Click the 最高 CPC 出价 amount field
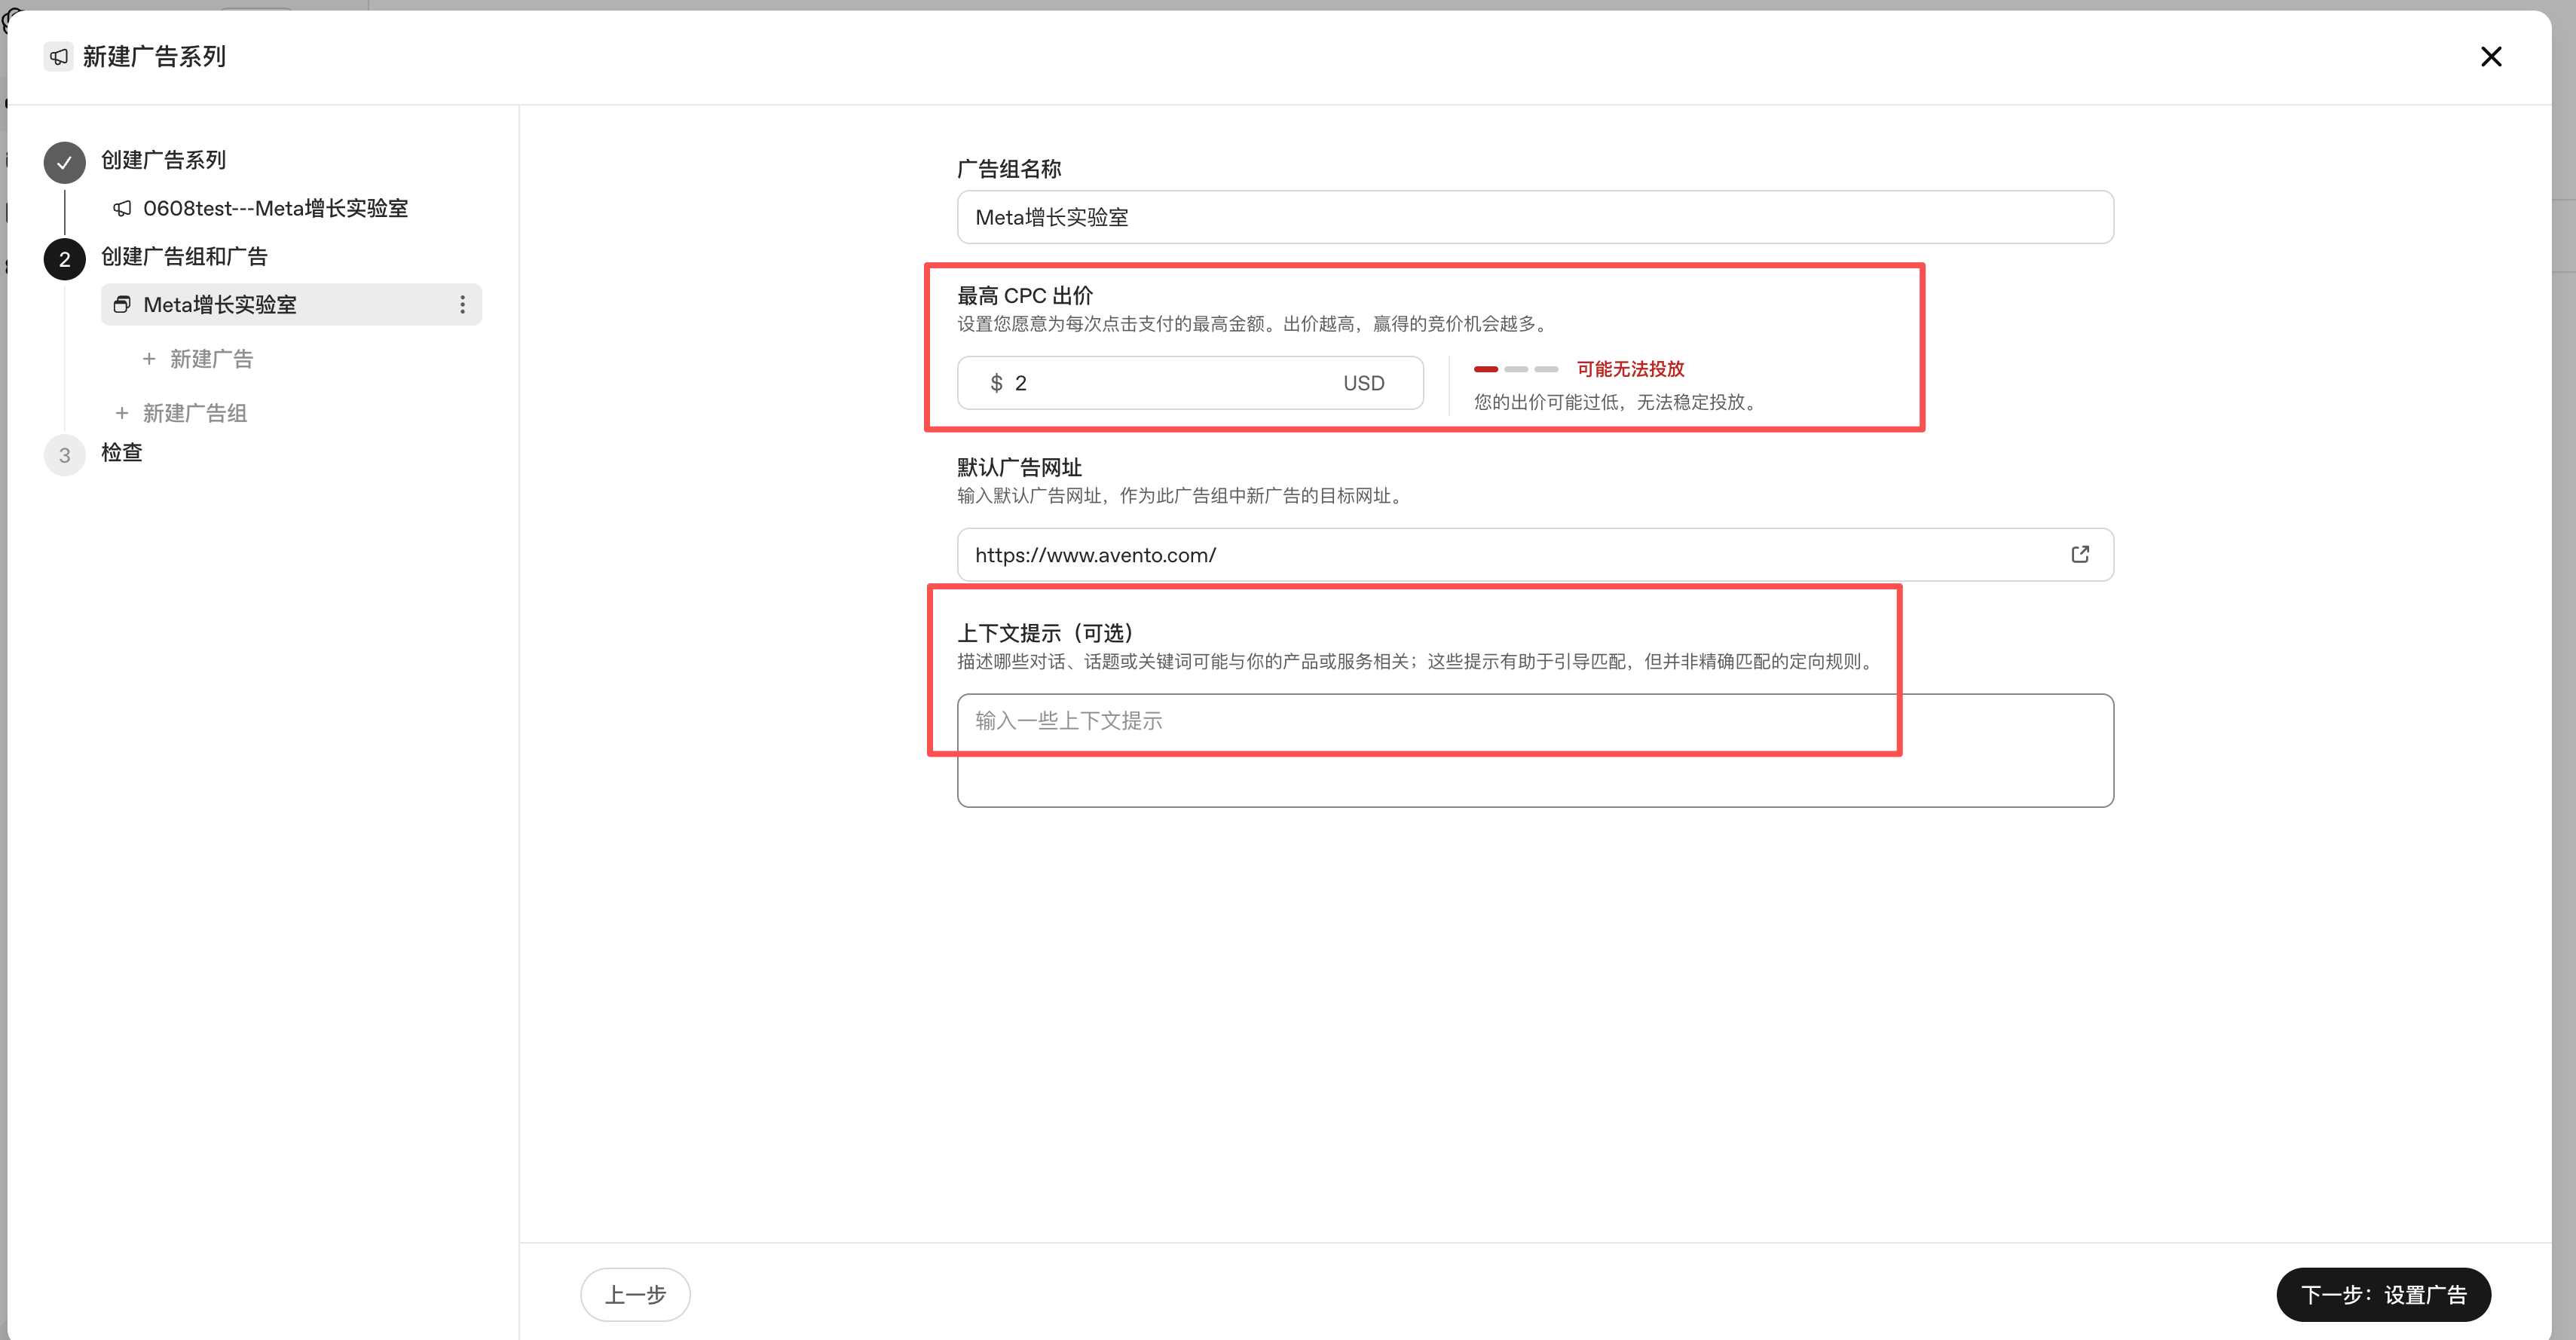This screenshot has height=1340, width=2576. (x=1190, y=383)
